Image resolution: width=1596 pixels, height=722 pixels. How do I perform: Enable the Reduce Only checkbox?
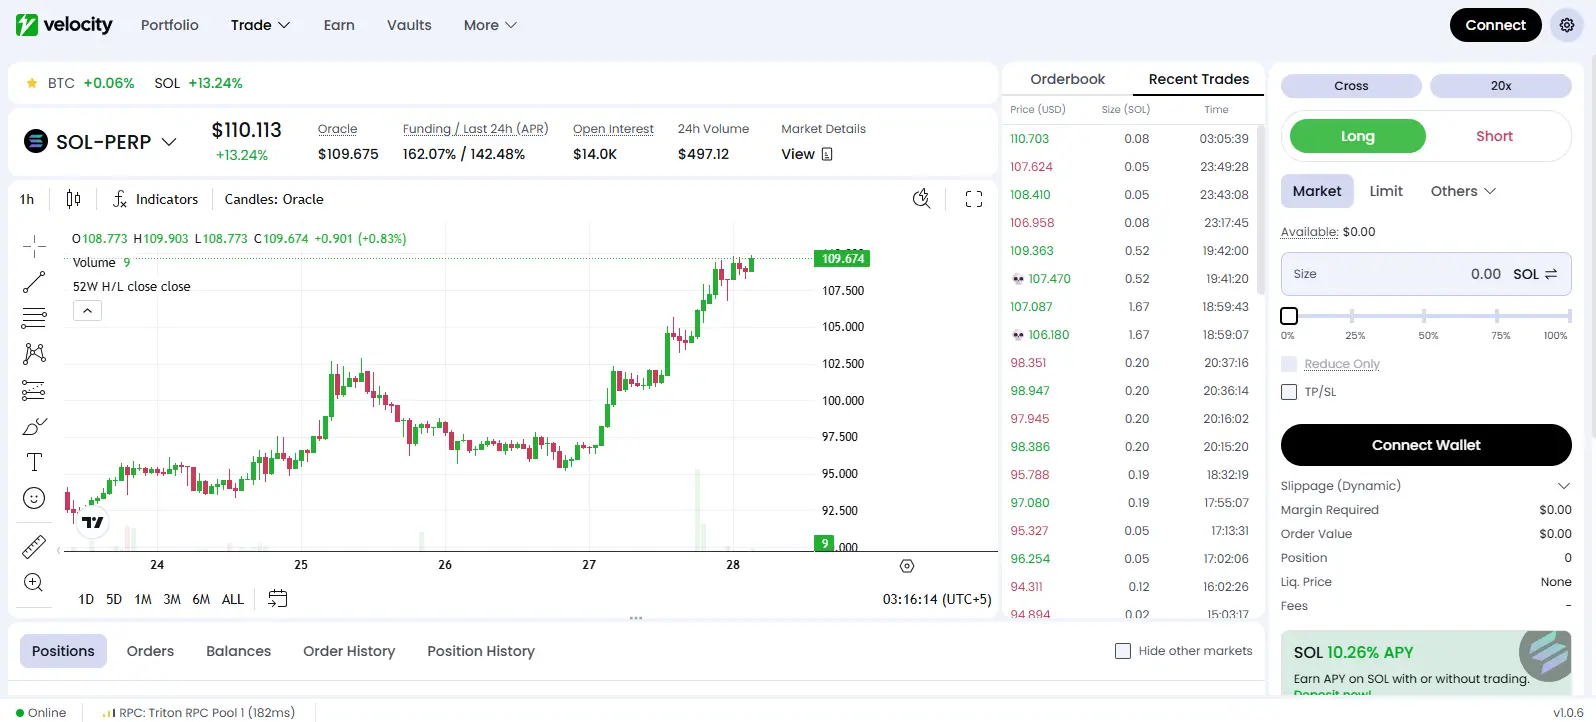pos(1289,364)
